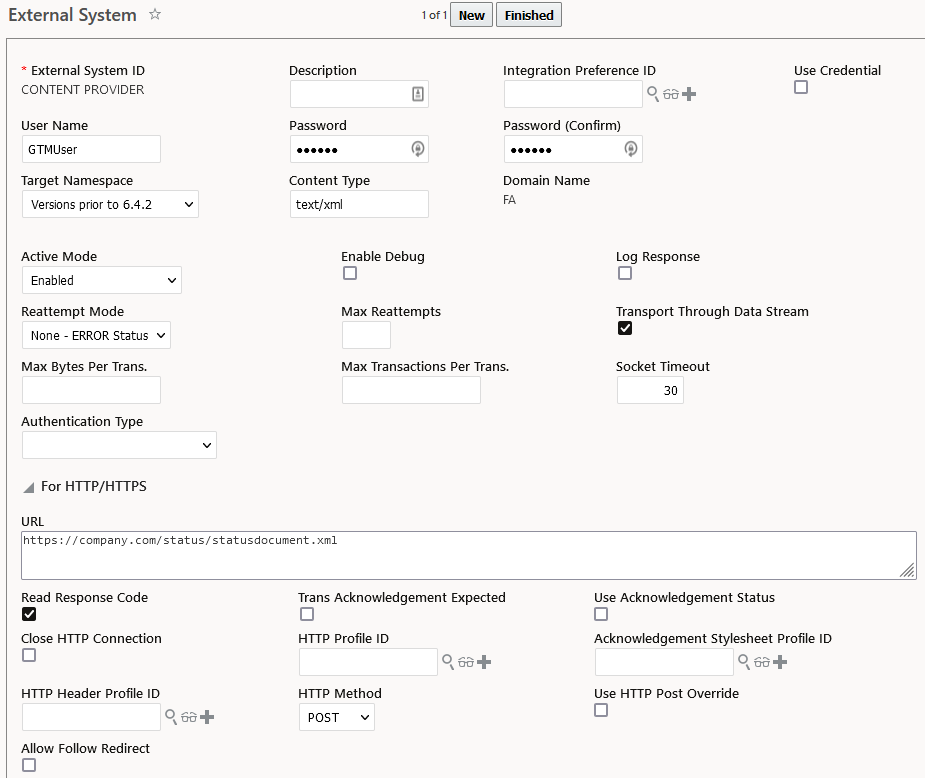Toggle the Enable Debug checkbox

click(x=350, y=273)
